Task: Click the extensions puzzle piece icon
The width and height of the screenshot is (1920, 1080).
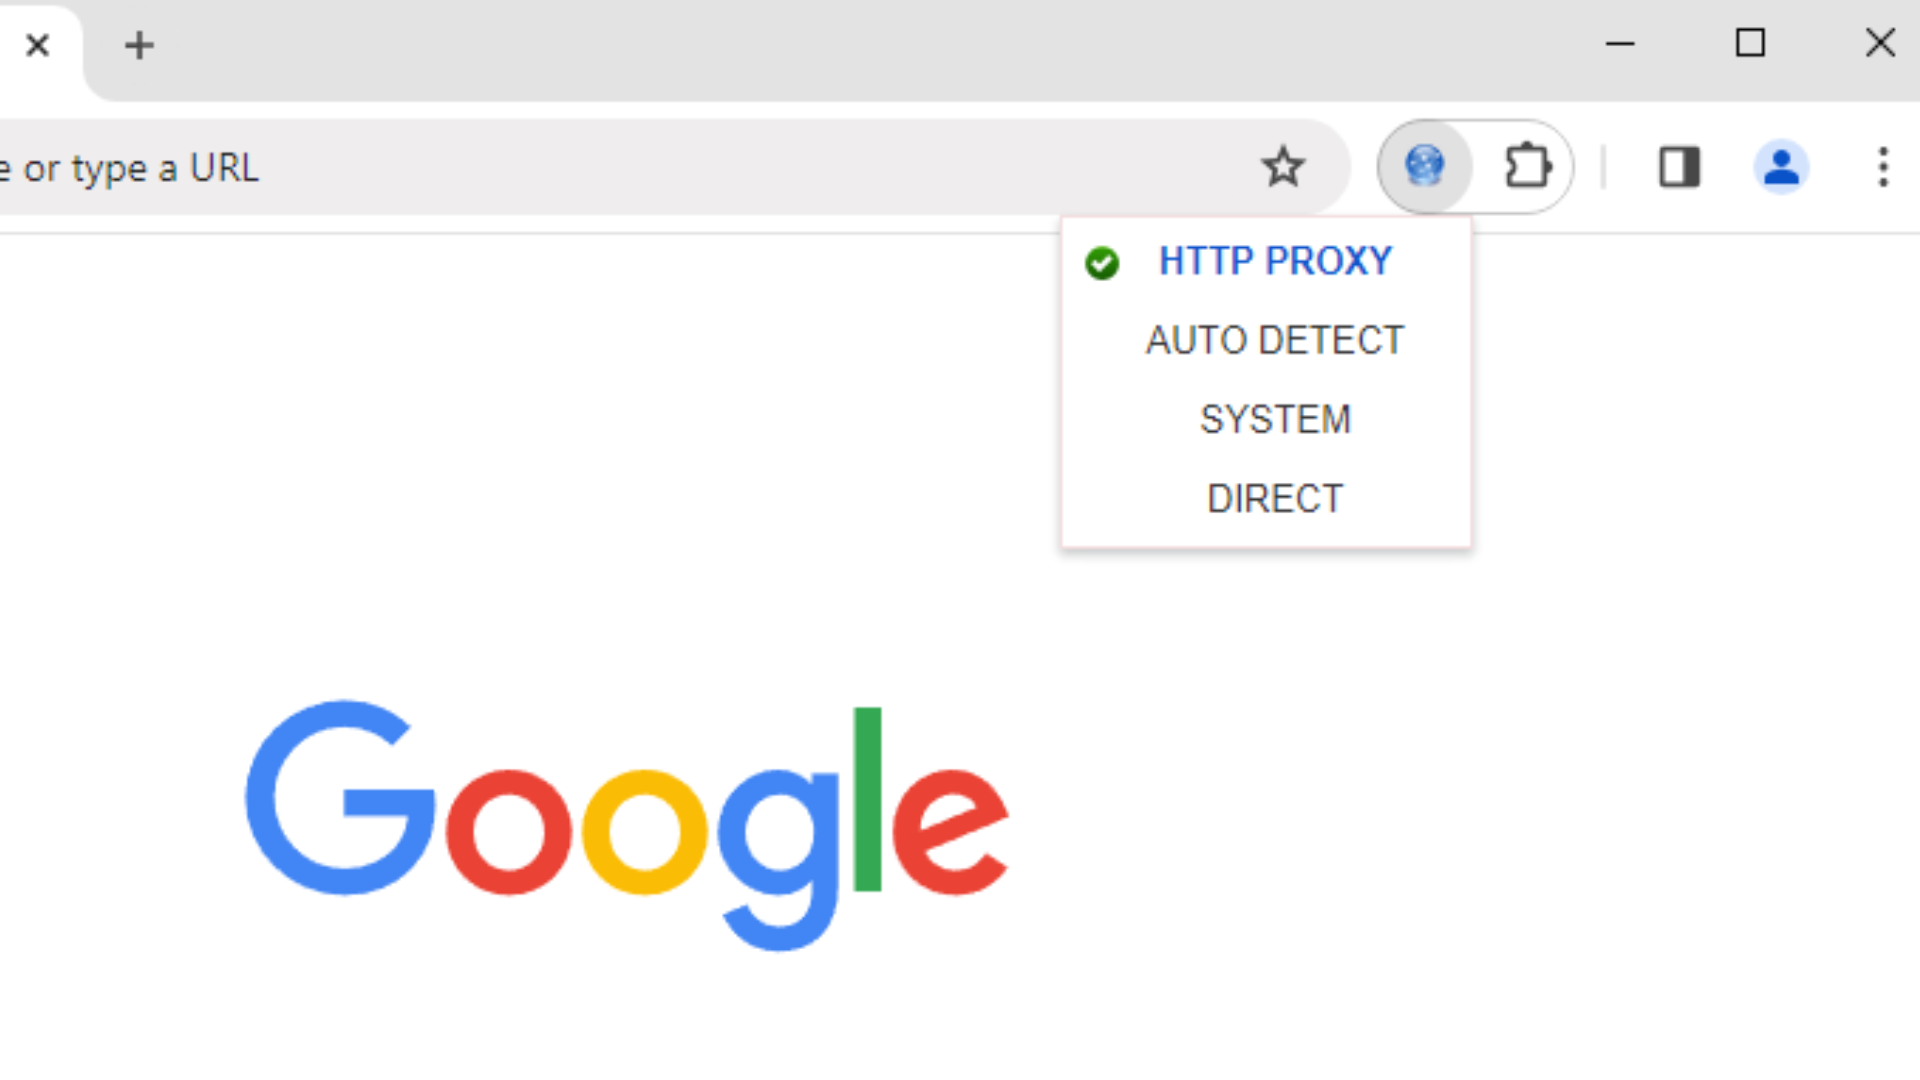Action: 1526,165
